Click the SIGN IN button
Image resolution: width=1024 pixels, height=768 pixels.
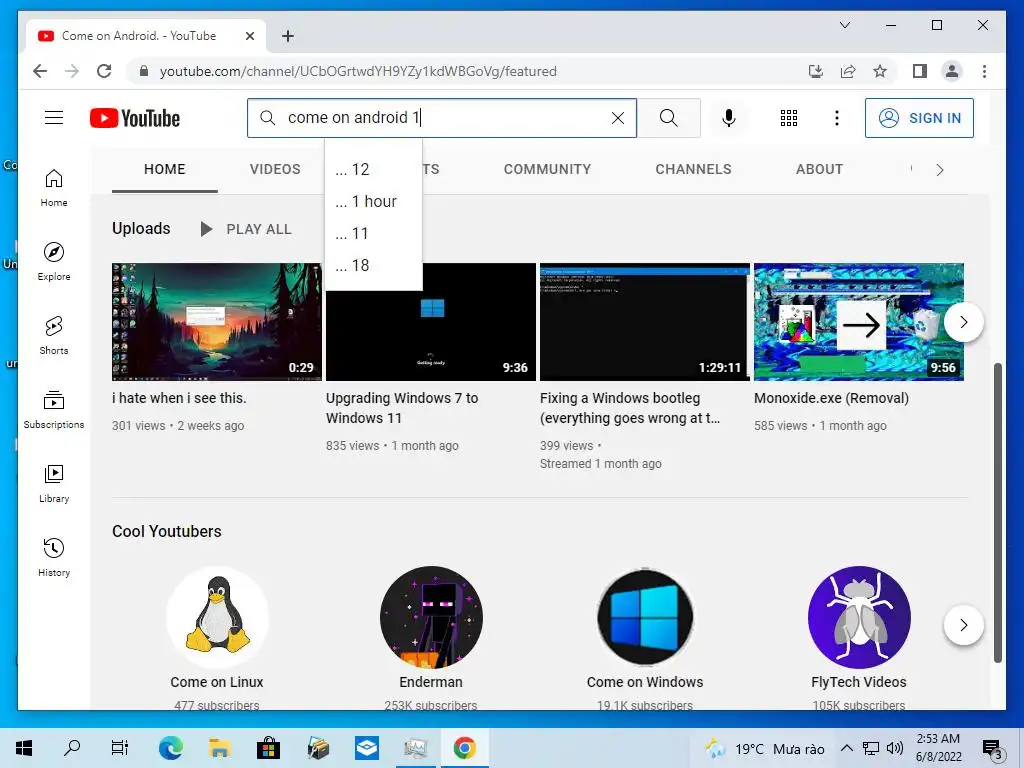click(x=919, y=118)
